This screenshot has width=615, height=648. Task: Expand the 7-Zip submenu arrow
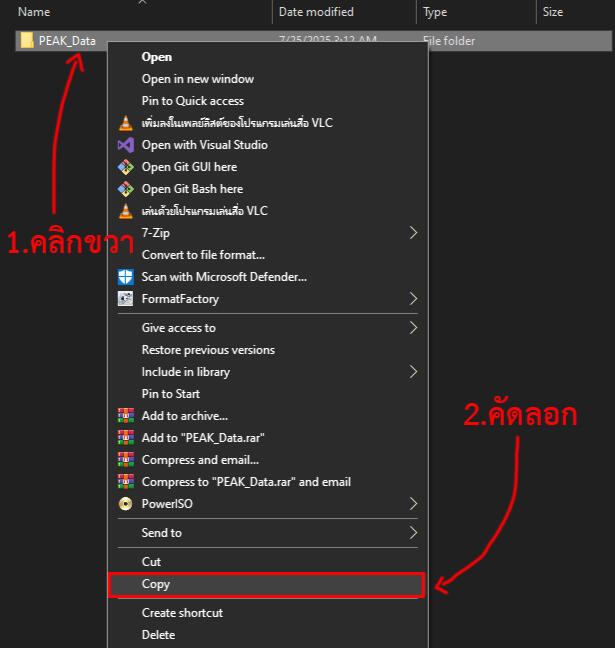pyautogui.click(x=413, y=233)
